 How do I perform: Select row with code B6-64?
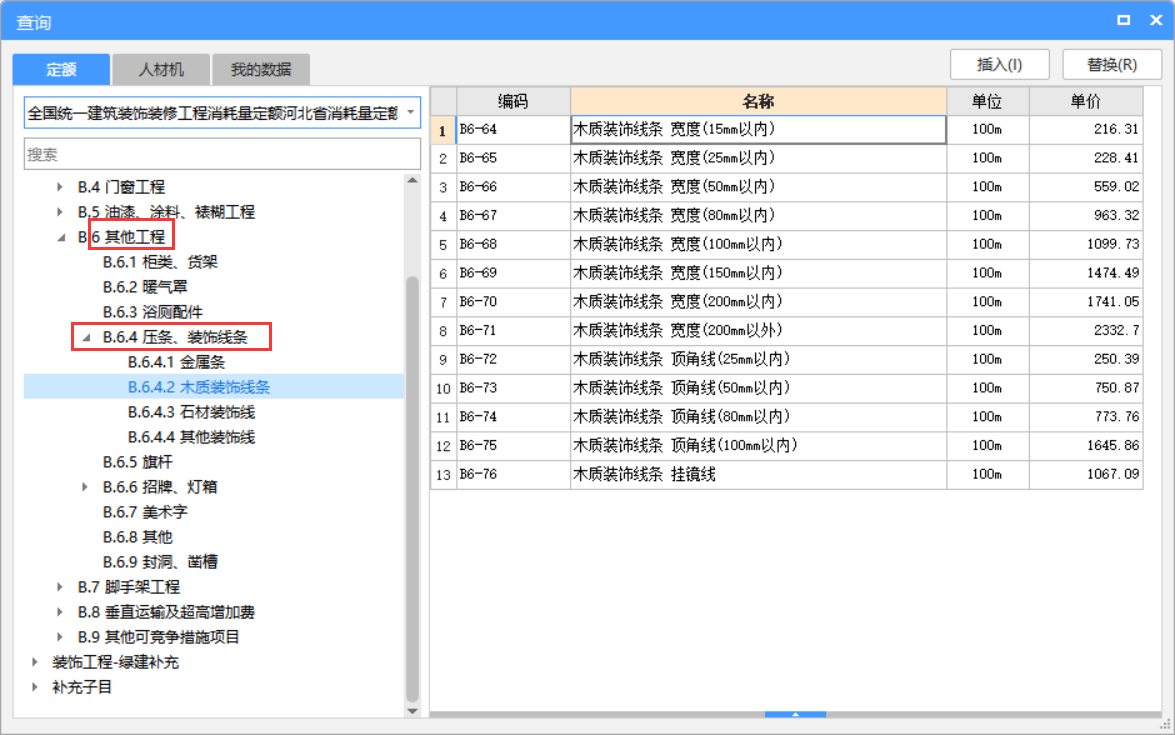(513, 130)
